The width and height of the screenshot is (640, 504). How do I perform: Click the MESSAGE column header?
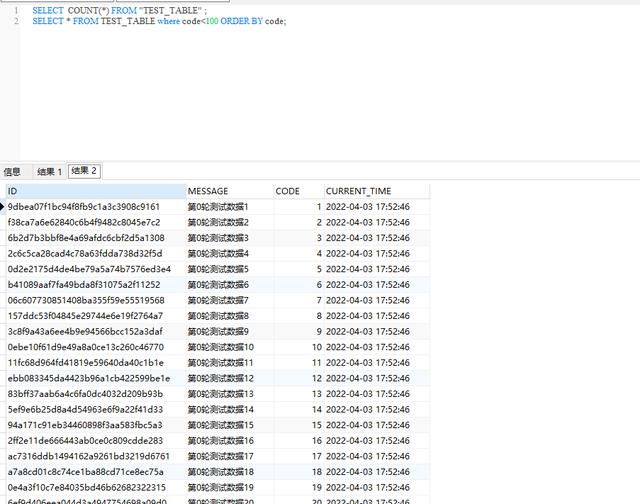coord(230,191)
